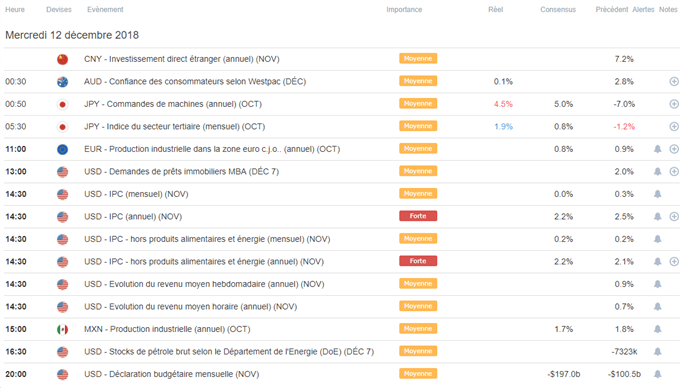Set alert bell for Stocks de pétrole brut
Image resolution: width=680 pixels, height=388 pixels.
pyautogui.click(x=657, y=352)
